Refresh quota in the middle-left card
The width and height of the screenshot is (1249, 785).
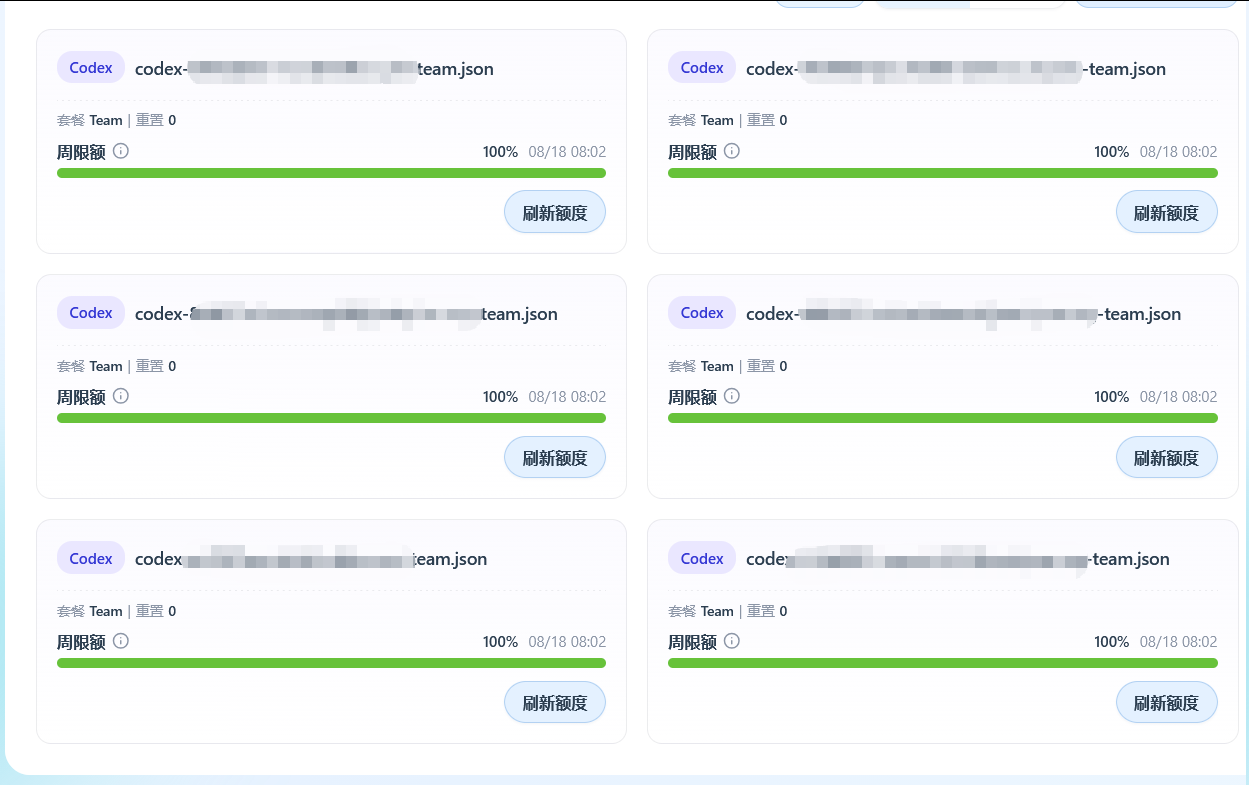coord(555,457)
